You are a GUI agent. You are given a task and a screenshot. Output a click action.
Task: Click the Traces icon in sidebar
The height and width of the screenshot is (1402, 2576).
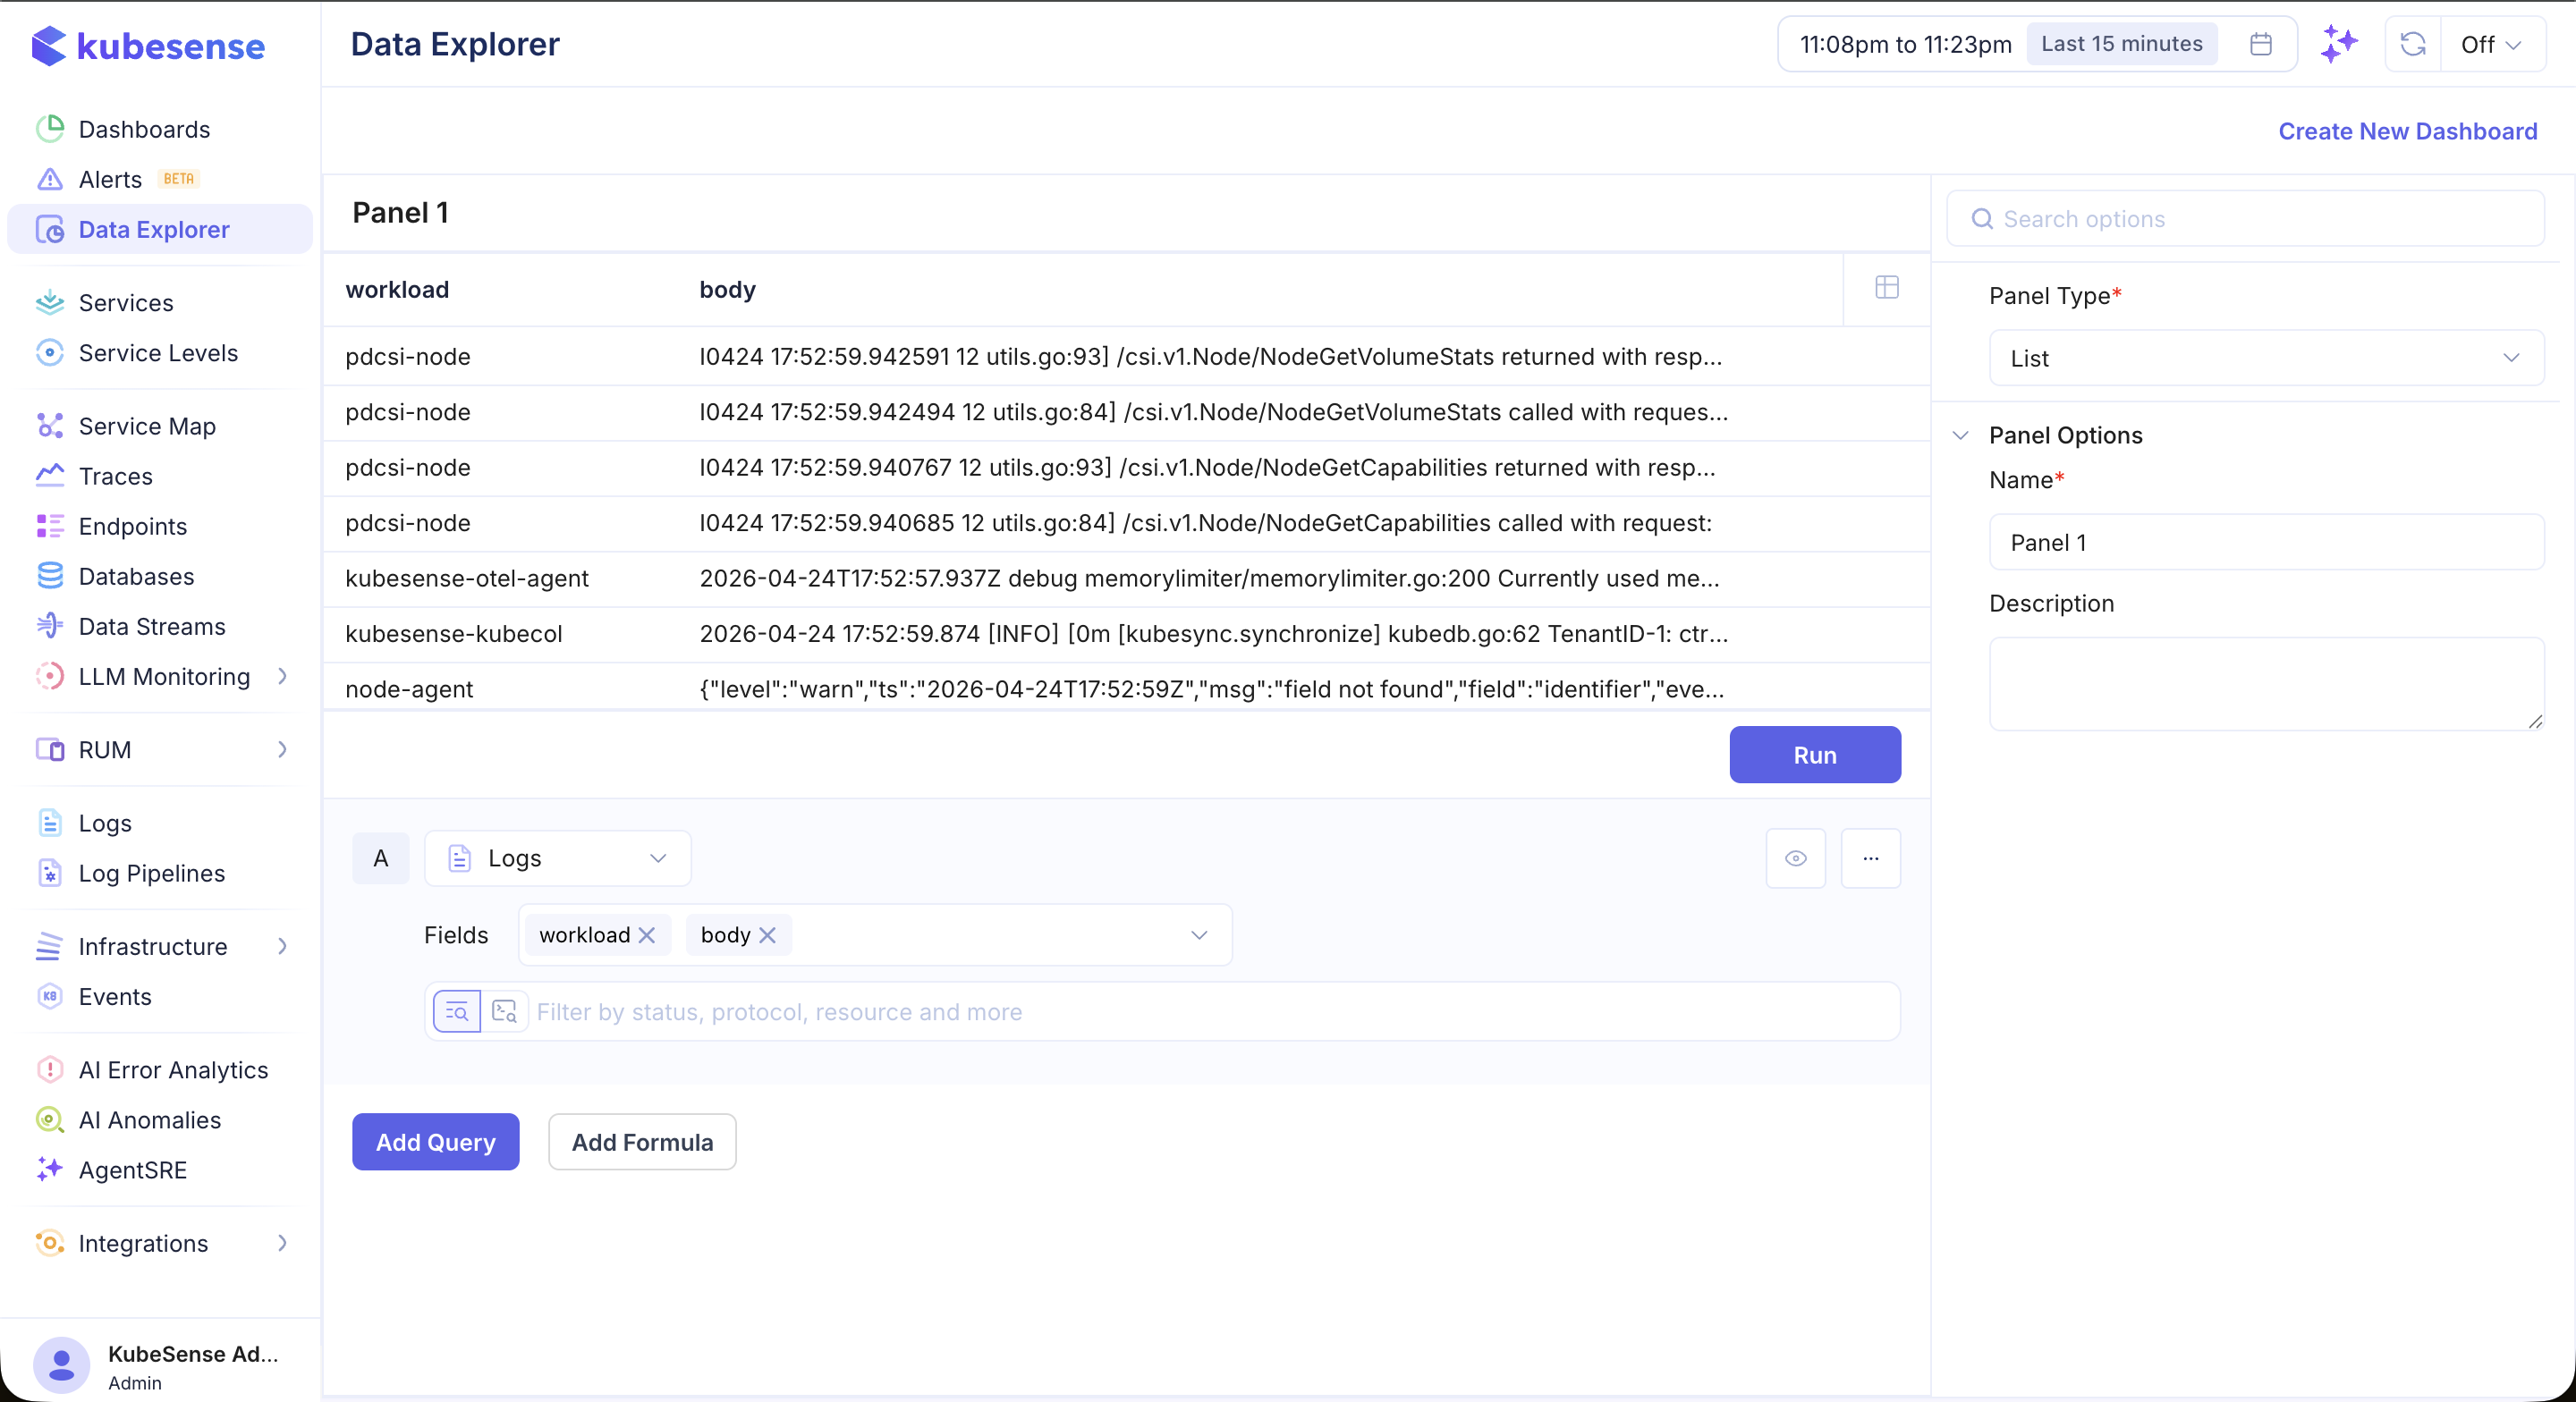(x=49, y=476)
